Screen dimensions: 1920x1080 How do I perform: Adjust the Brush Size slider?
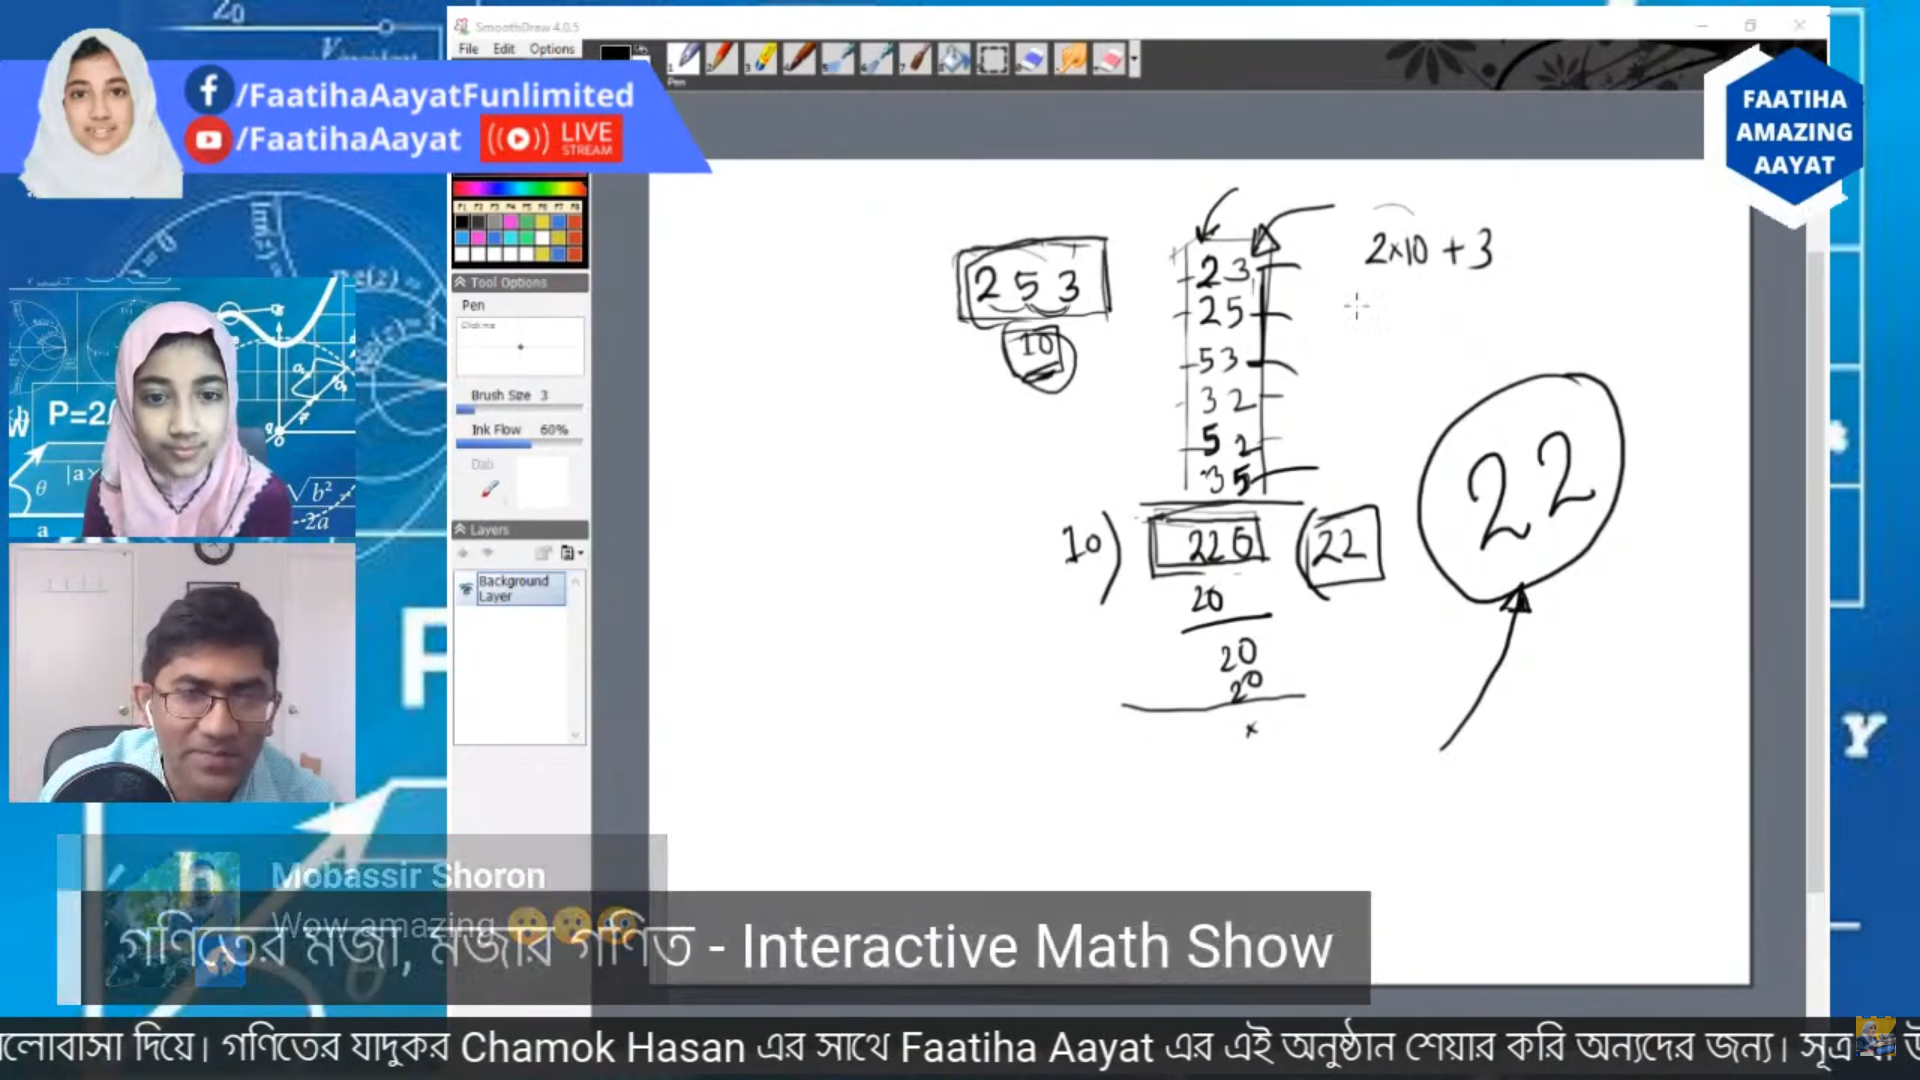click(519, 409)
